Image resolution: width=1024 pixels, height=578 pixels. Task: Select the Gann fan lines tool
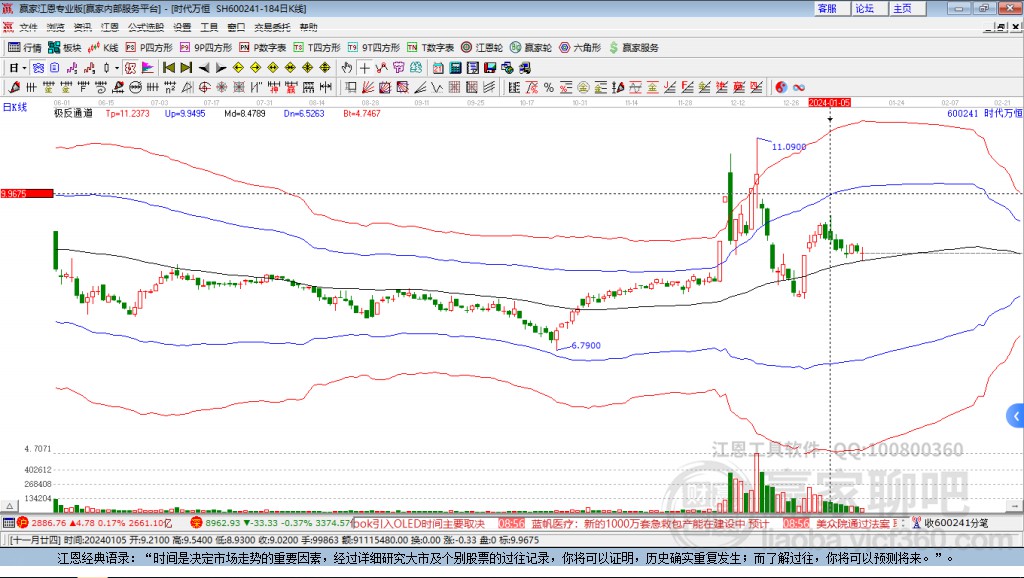pyautogui.click(x=368, y=88)
